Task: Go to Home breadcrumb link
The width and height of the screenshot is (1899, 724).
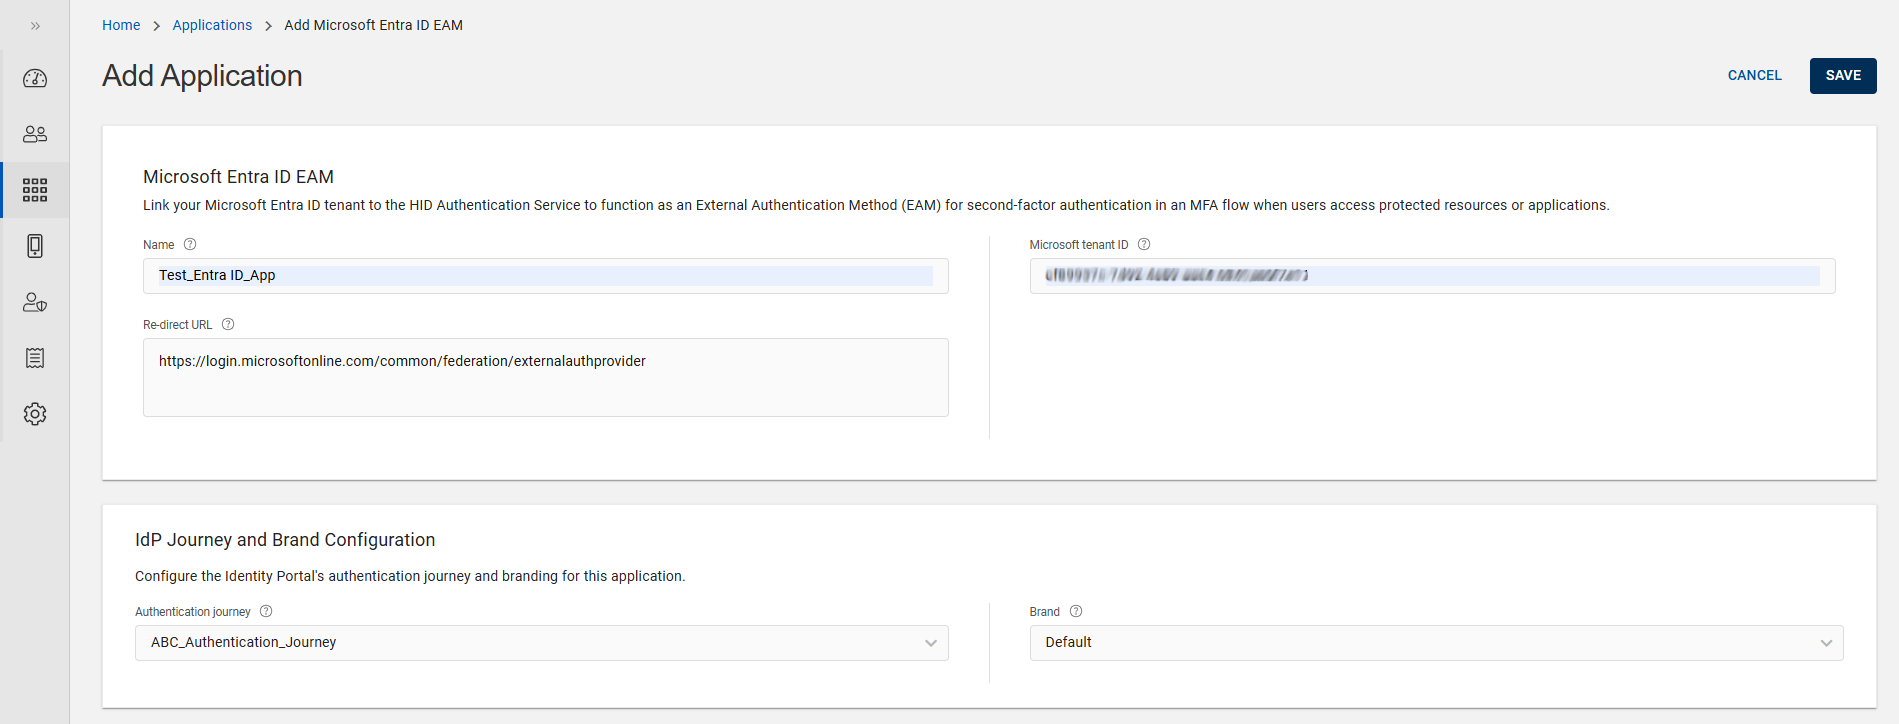Action: click(121, 25)
